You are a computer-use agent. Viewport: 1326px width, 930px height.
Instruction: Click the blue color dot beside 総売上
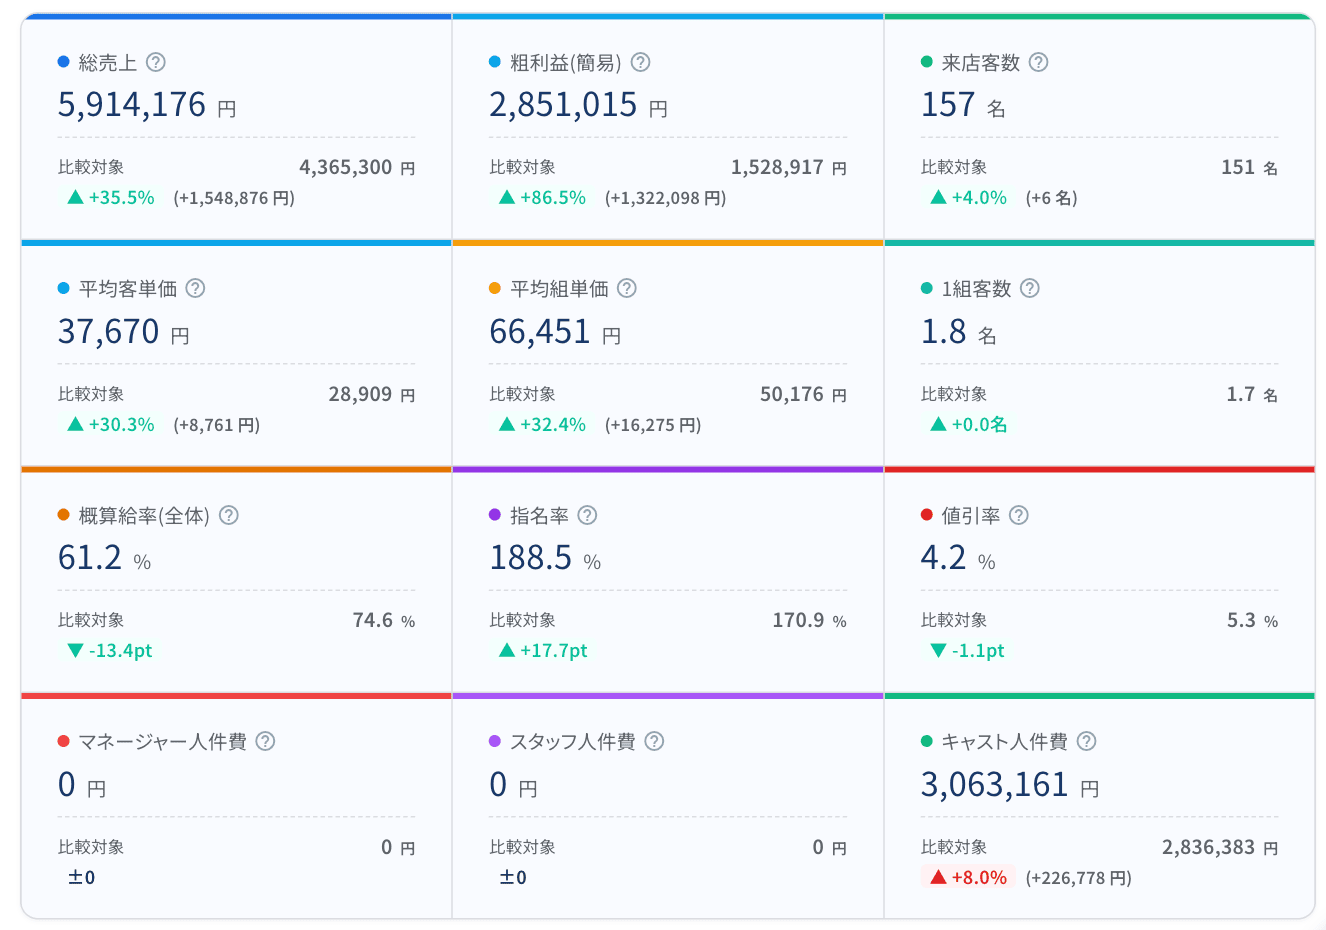(x=64, y=62)
